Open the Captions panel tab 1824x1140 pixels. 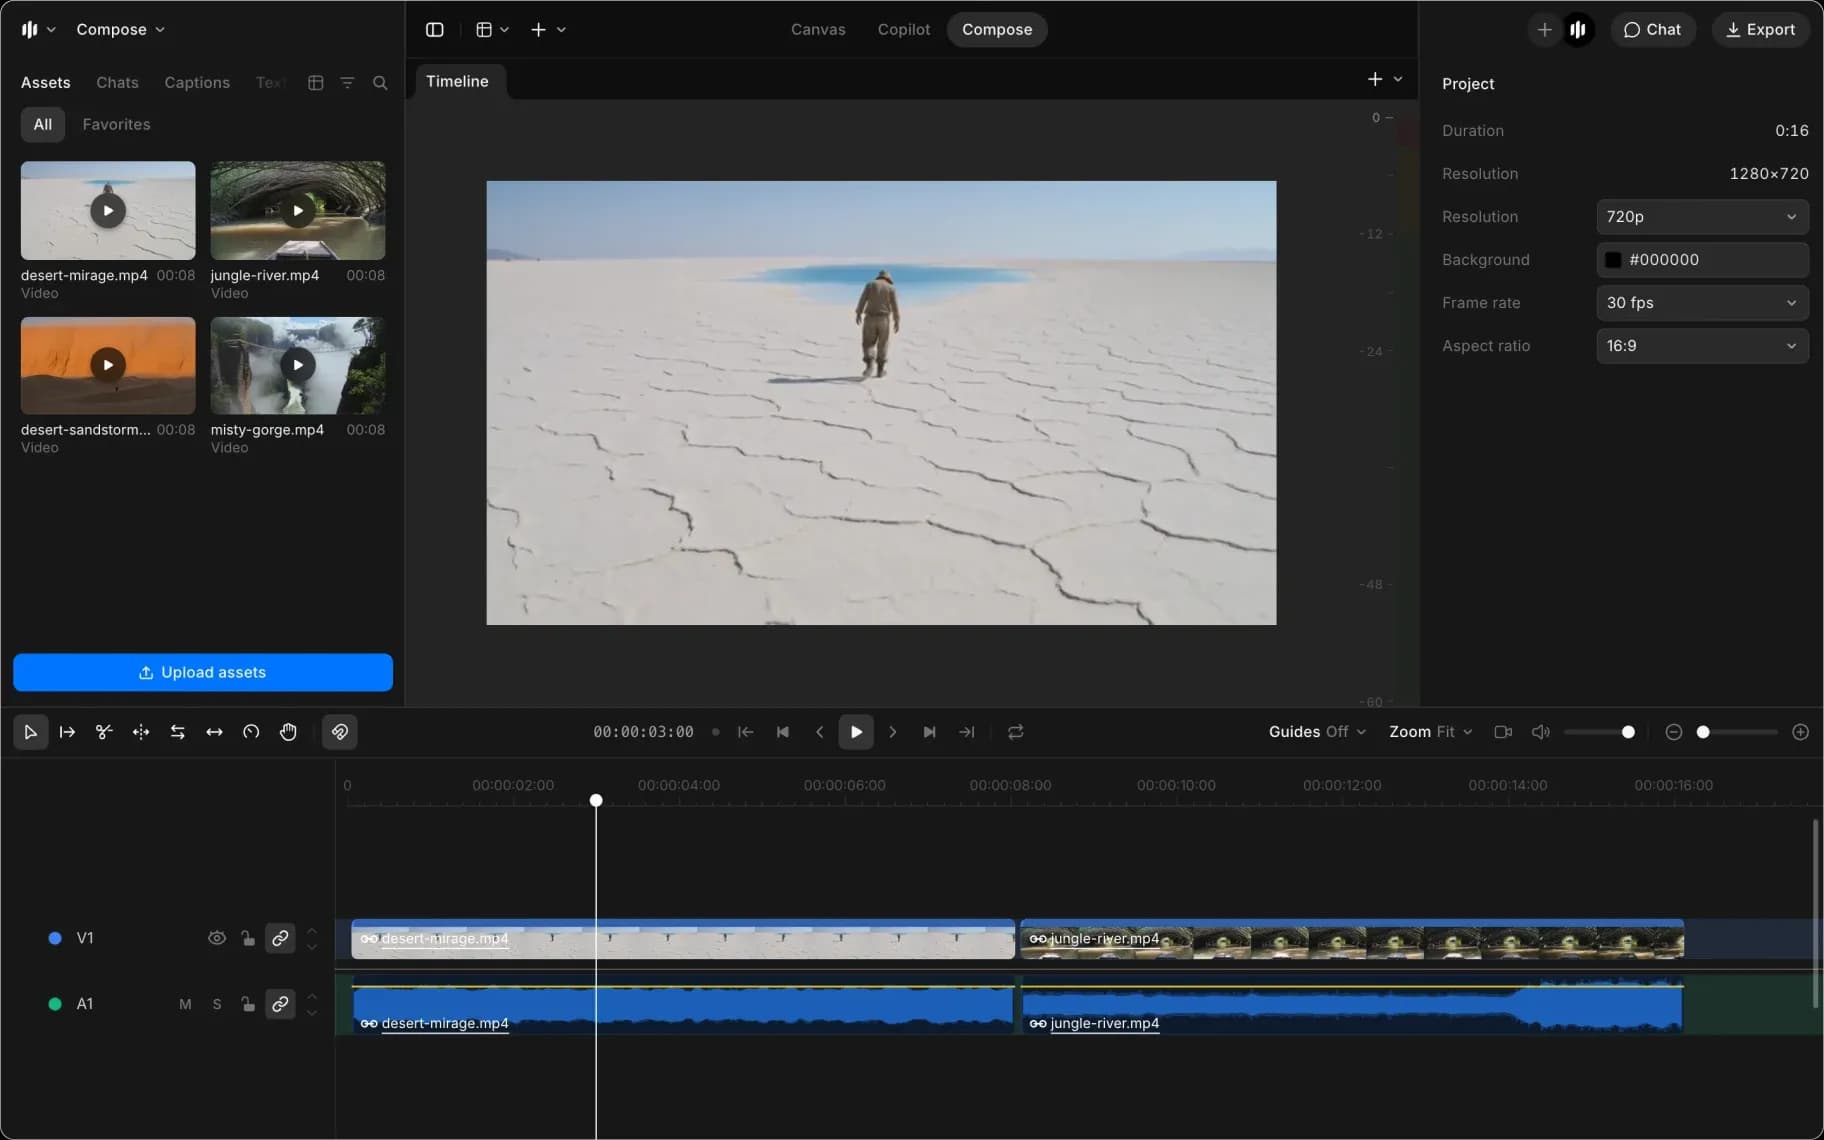[197, 83]
